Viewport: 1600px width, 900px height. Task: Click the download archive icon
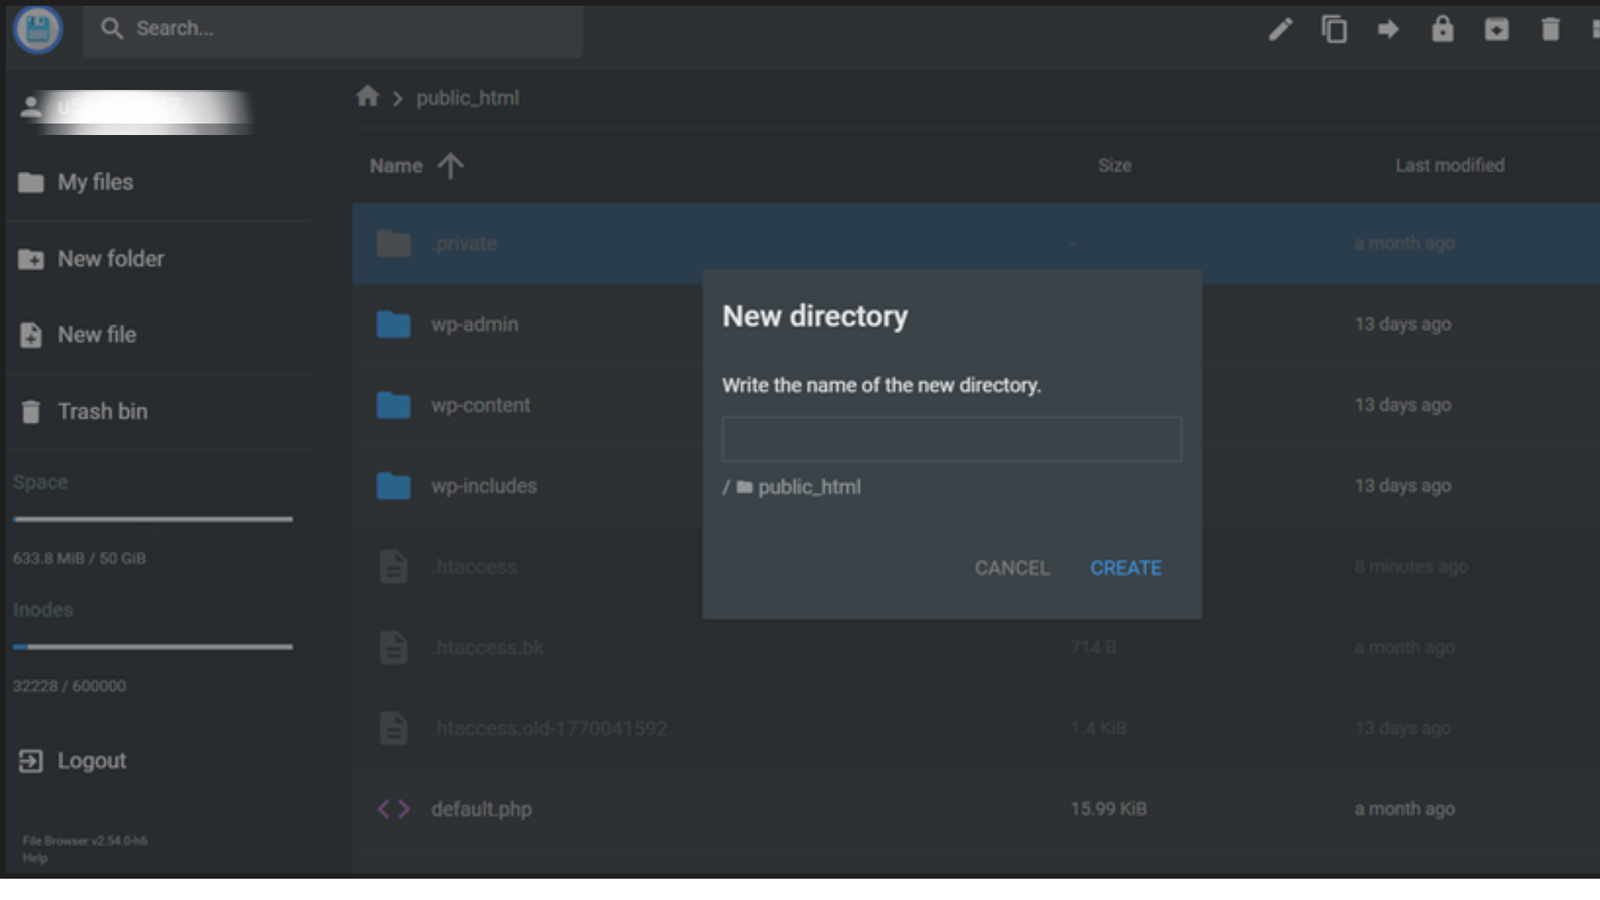(1496, 29)
